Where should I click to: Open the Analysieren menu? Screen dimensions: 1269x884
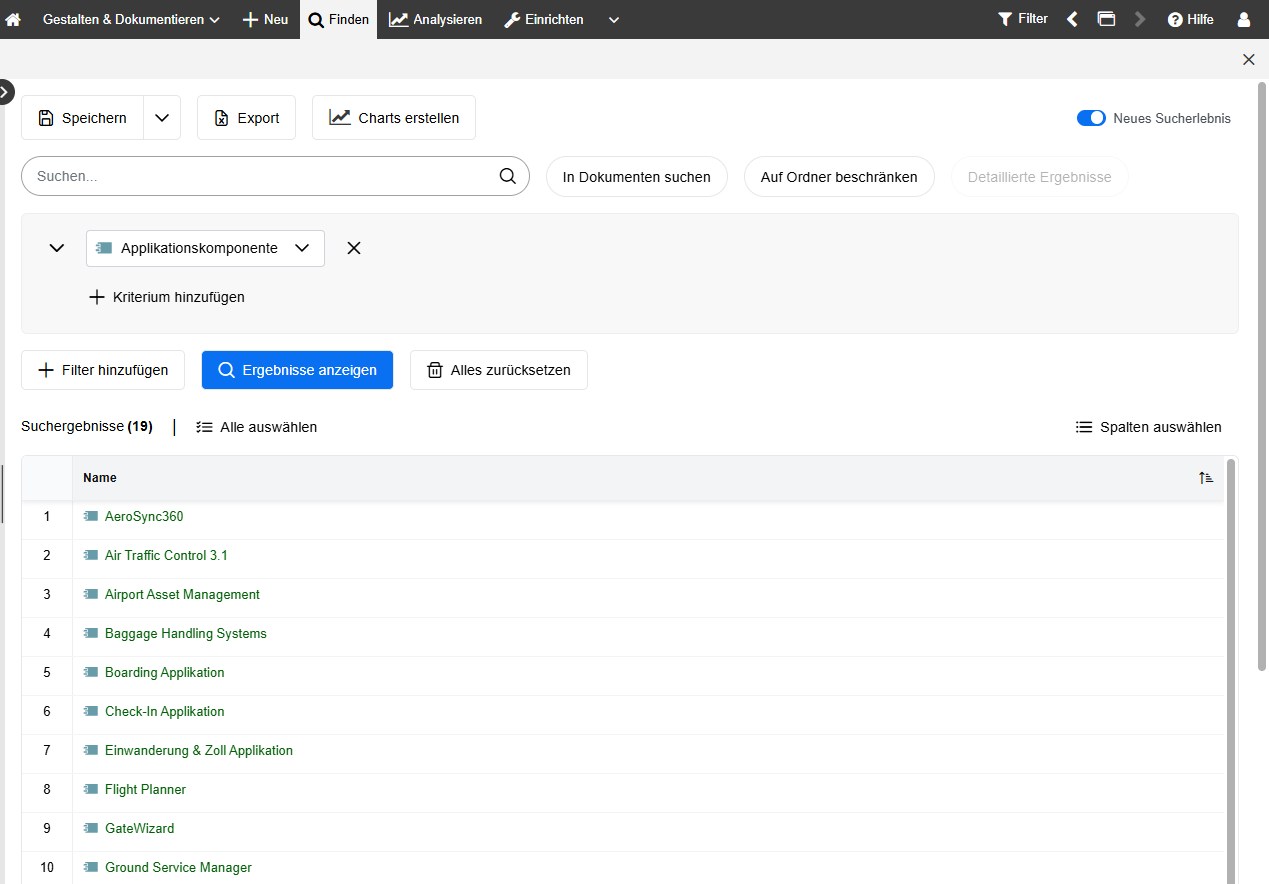click(x=435, y=19)
